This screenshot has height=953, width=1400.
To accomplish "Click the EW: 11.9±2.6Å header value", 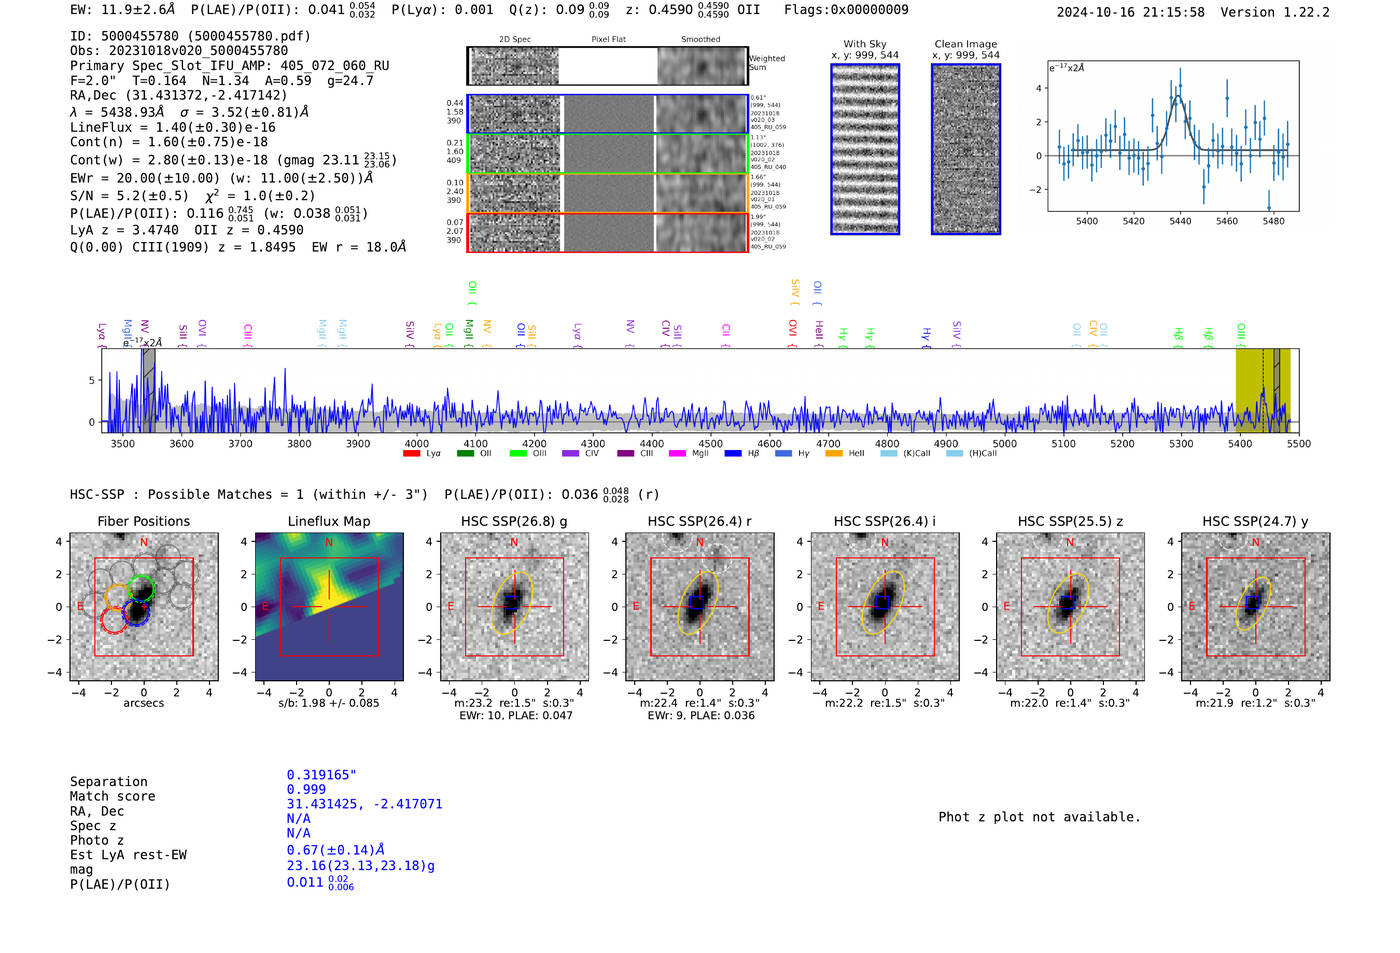I will tap(123, 10).
